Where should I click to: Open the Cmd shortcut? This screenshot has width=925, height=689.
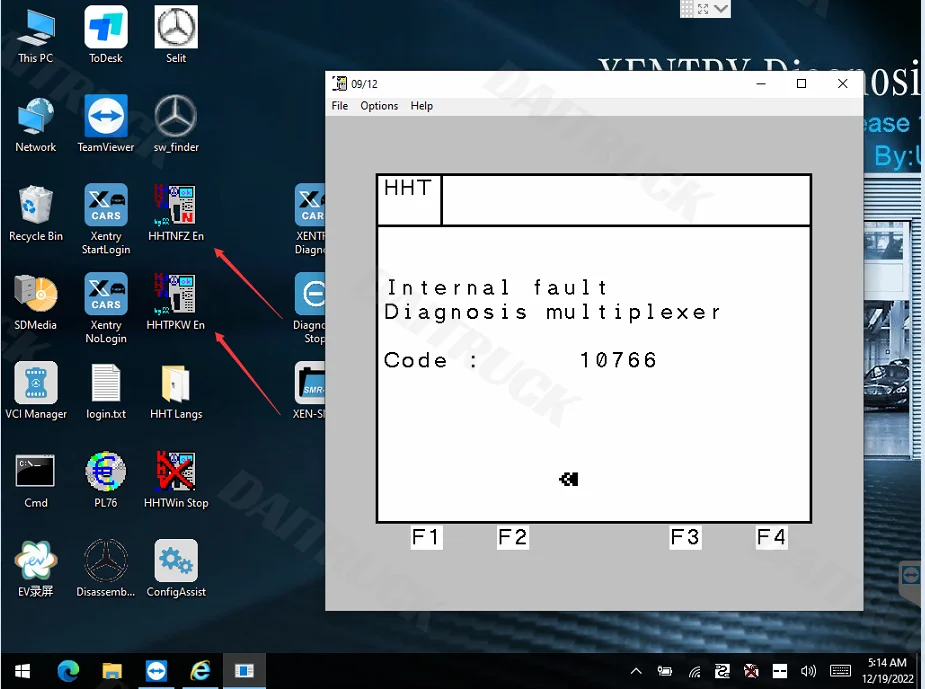(x=35, y=481)
